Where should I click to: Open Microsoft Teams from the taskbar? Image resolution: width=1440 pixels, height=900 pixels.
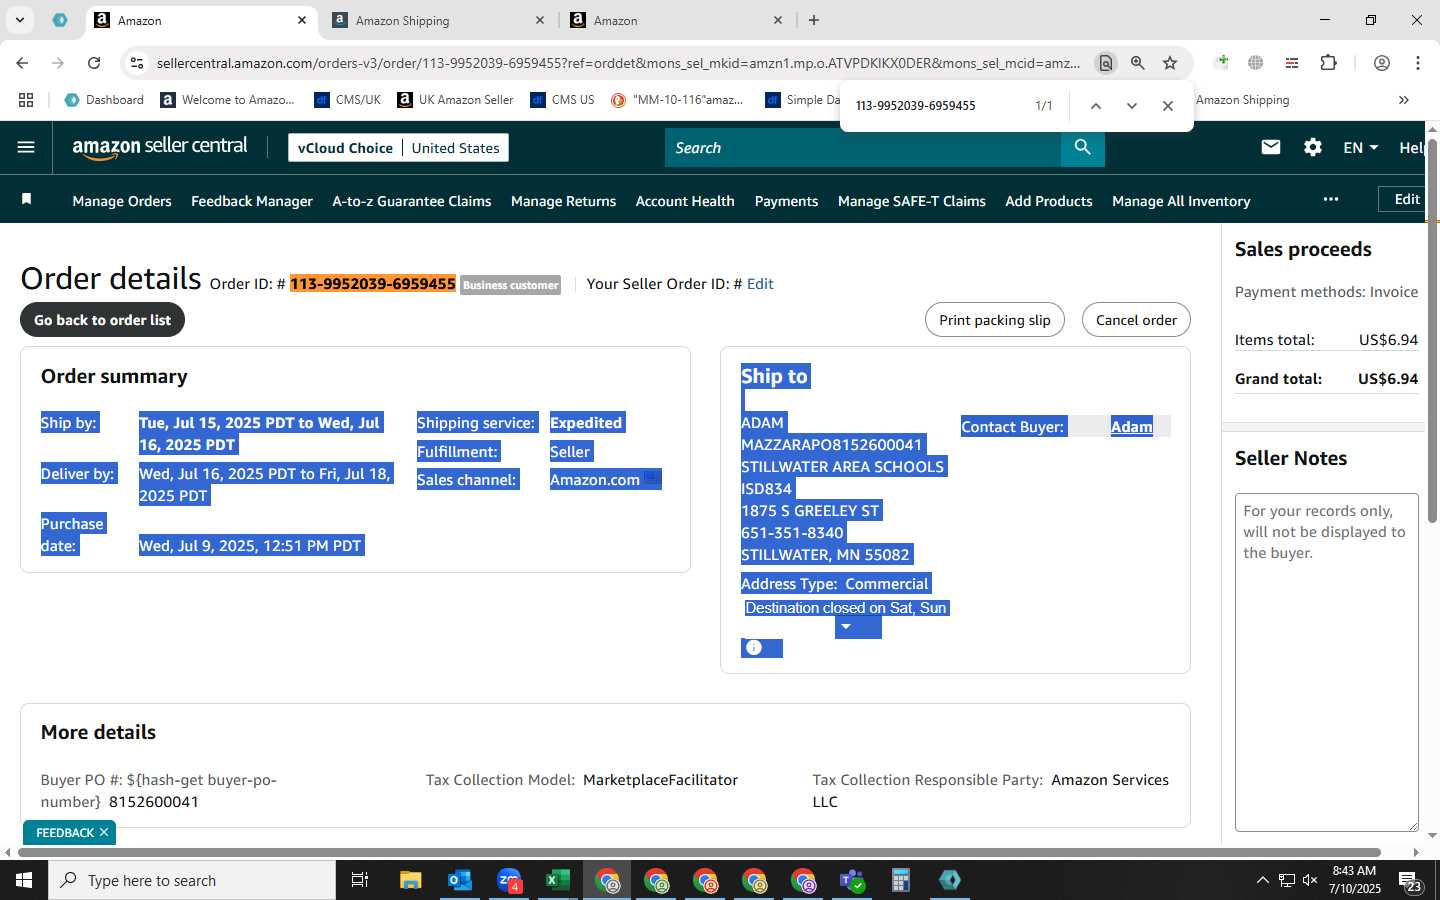[852, 880]
